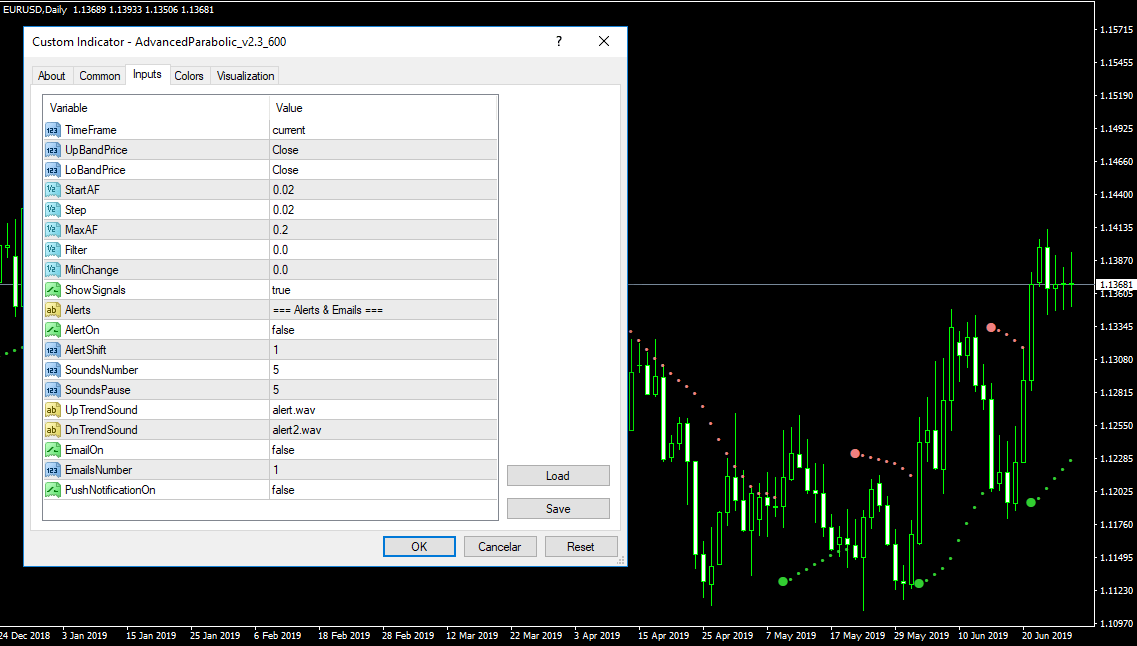
Task: Click the current price label 1.13681
Action: pyautogui.click(x=1115, y=285)
